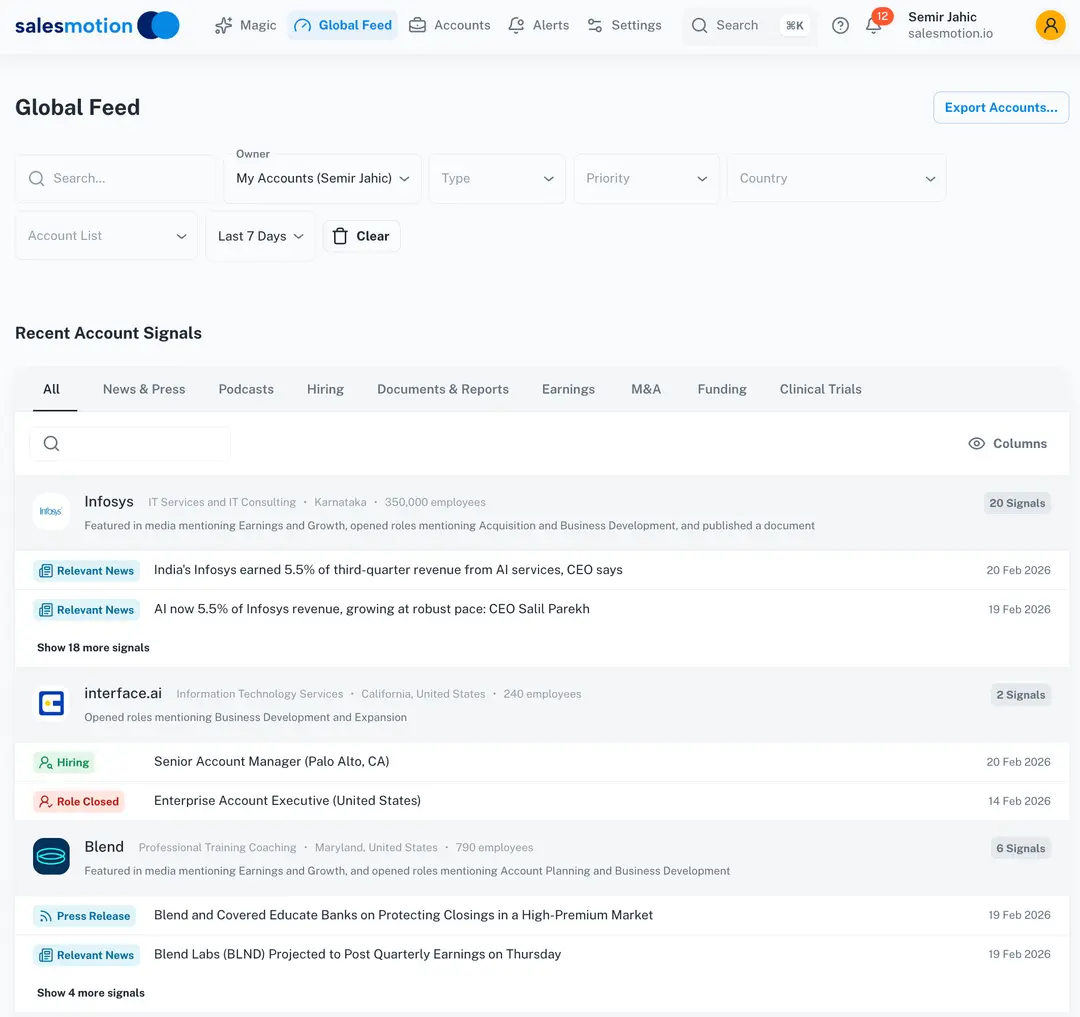The width and height of the screenshot is (1080, 1017).
Task: Open the help question mark icon
Action: click(840, 25)
